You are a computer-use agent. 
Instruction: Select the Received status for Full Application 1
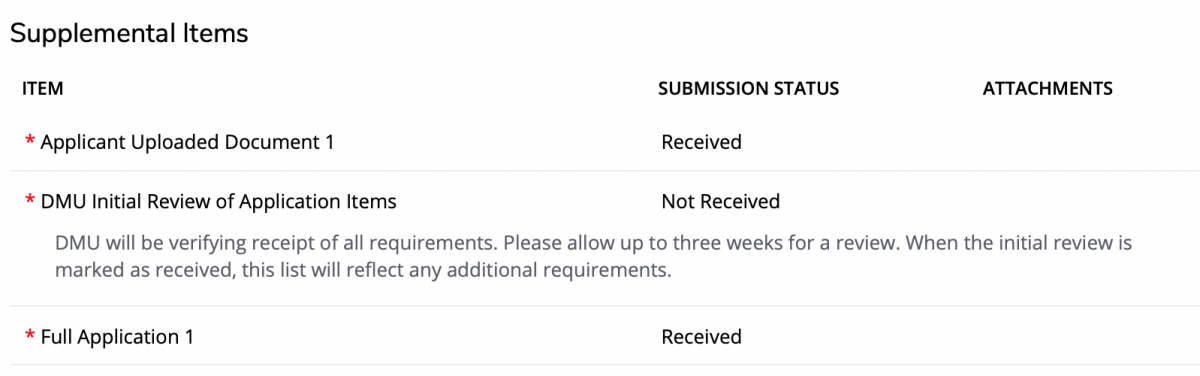point(701,336)
